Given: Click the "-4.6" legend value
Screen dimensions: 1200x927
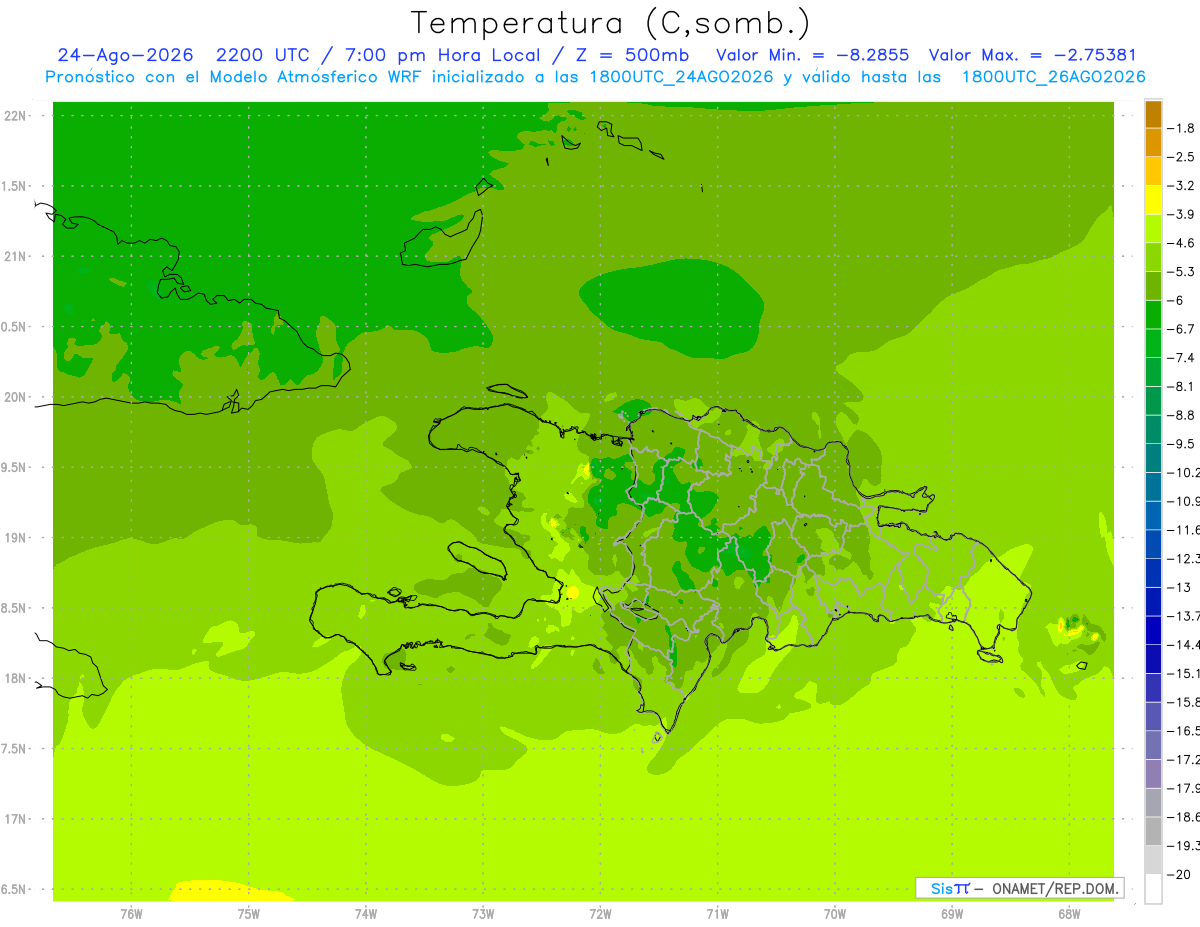Looking at the screenshot, I should coord(1181,243).
